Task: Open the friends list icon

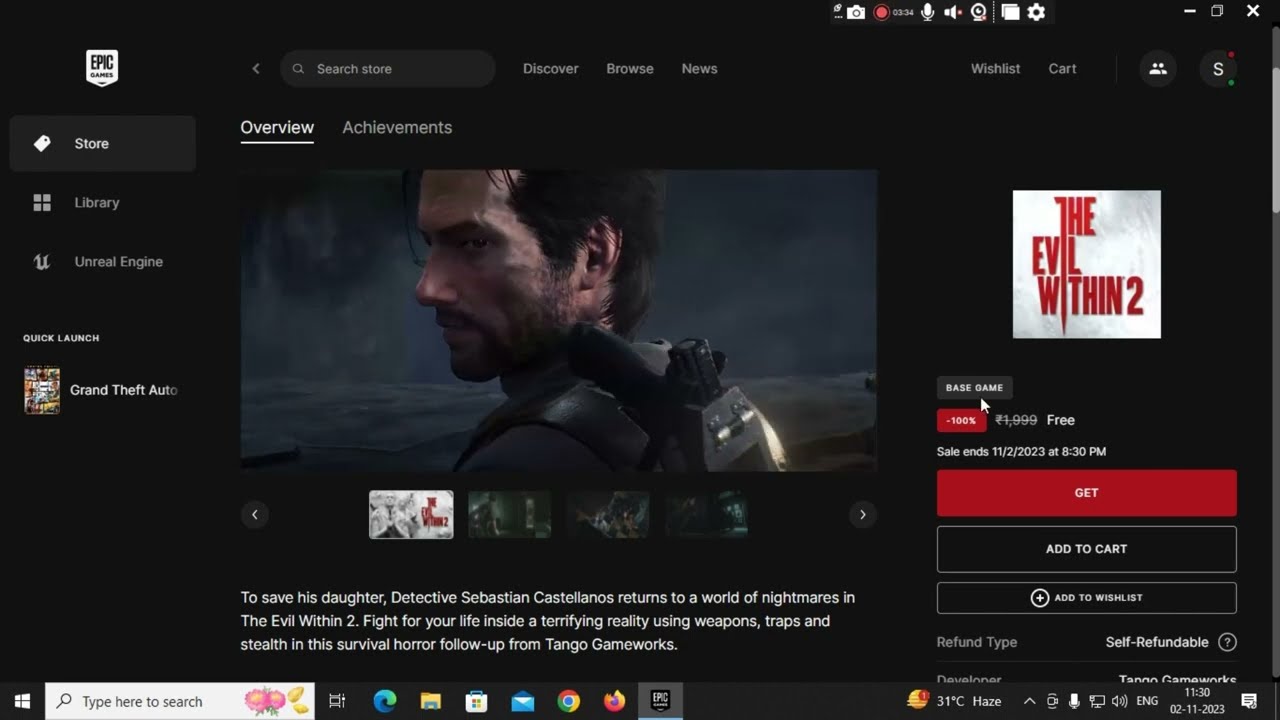Action: [1158, 68]
